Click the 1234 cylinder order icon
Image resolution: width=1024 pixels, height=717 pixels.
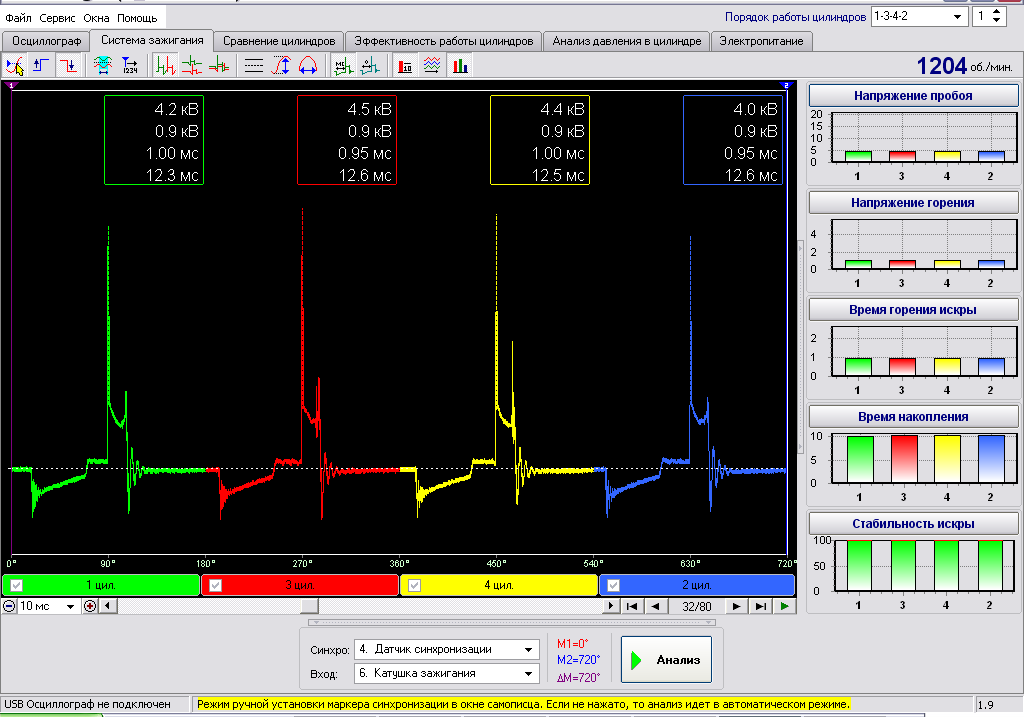[x=129, y=66]
